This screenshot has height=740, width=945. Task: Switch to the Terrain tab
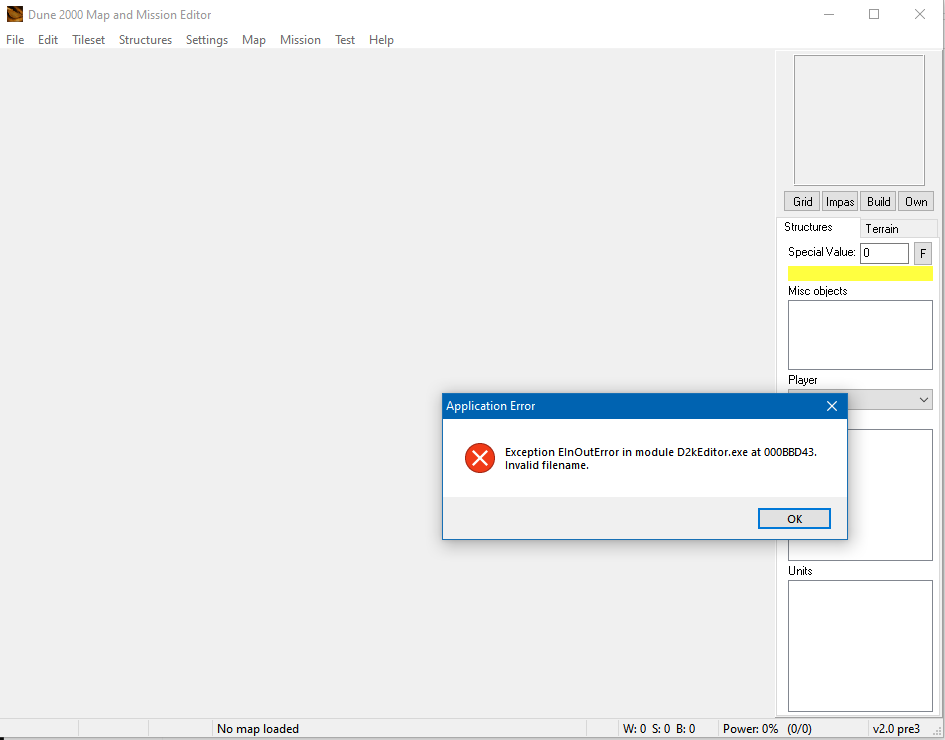[882, 229]
